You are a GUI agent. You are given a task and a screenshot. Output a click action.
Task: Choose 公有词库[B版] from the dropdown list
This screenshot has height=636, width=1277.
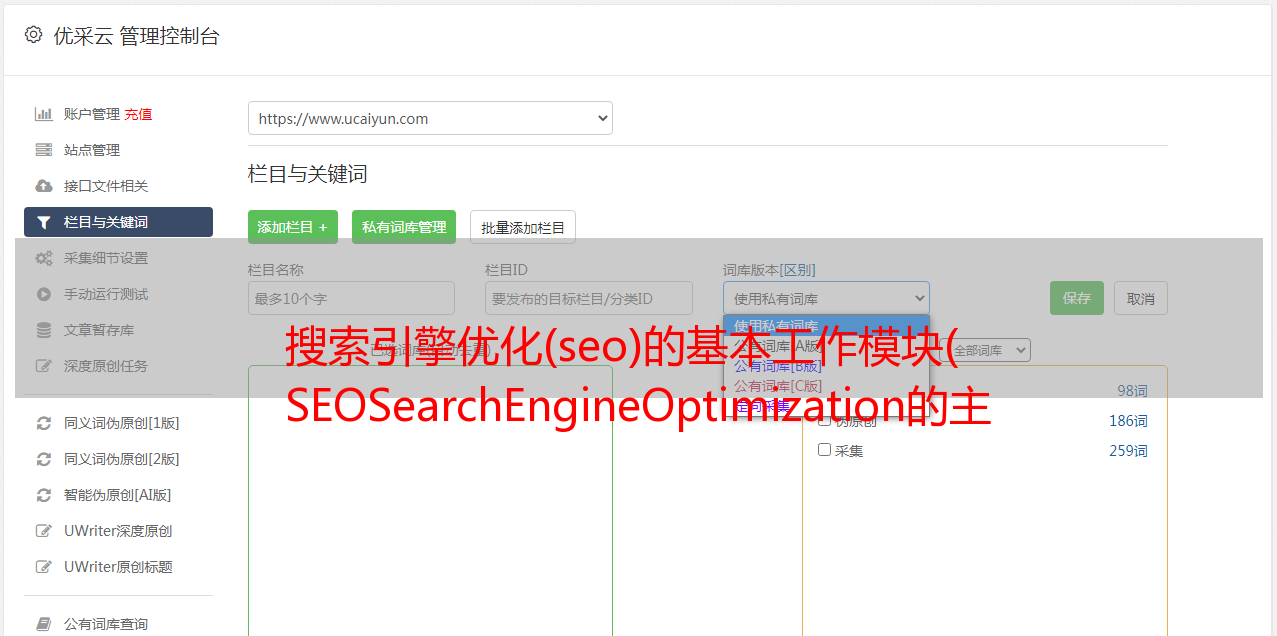click(x=826, y=366)
